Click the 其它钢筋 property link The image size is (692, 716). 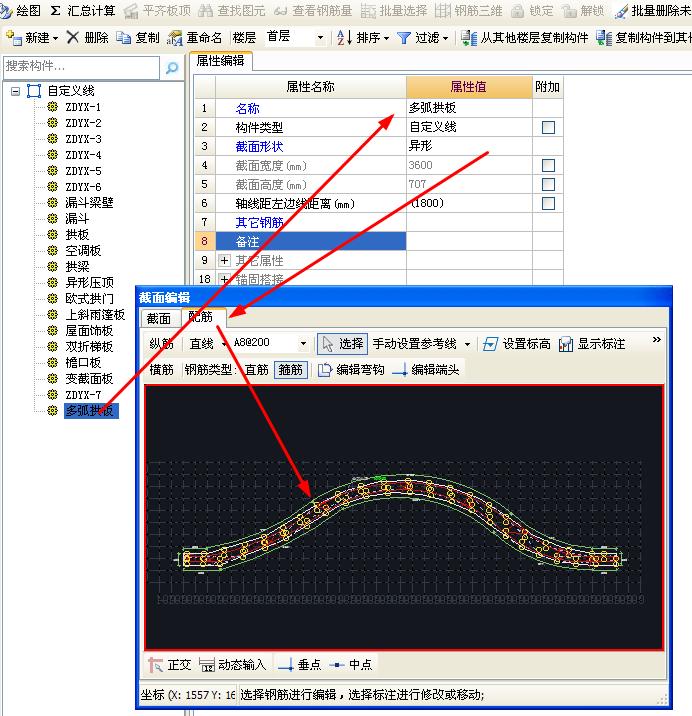(x=259, y=223)
